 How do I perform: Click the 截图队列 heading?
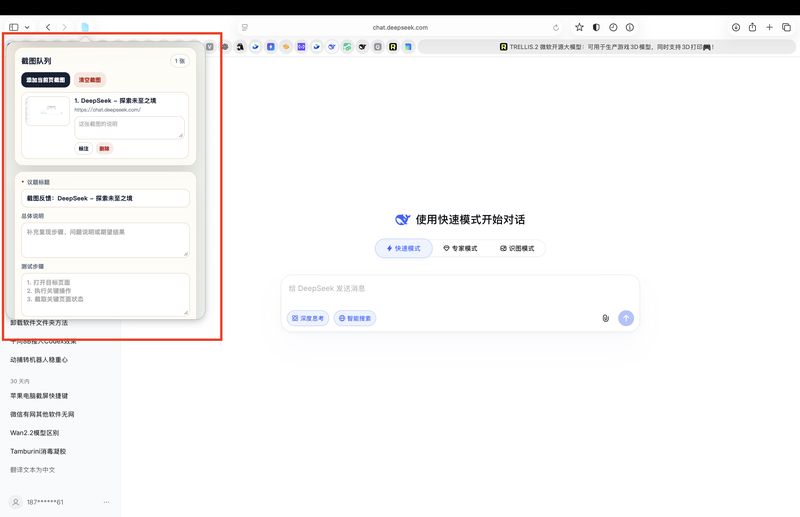coord(36,61)
